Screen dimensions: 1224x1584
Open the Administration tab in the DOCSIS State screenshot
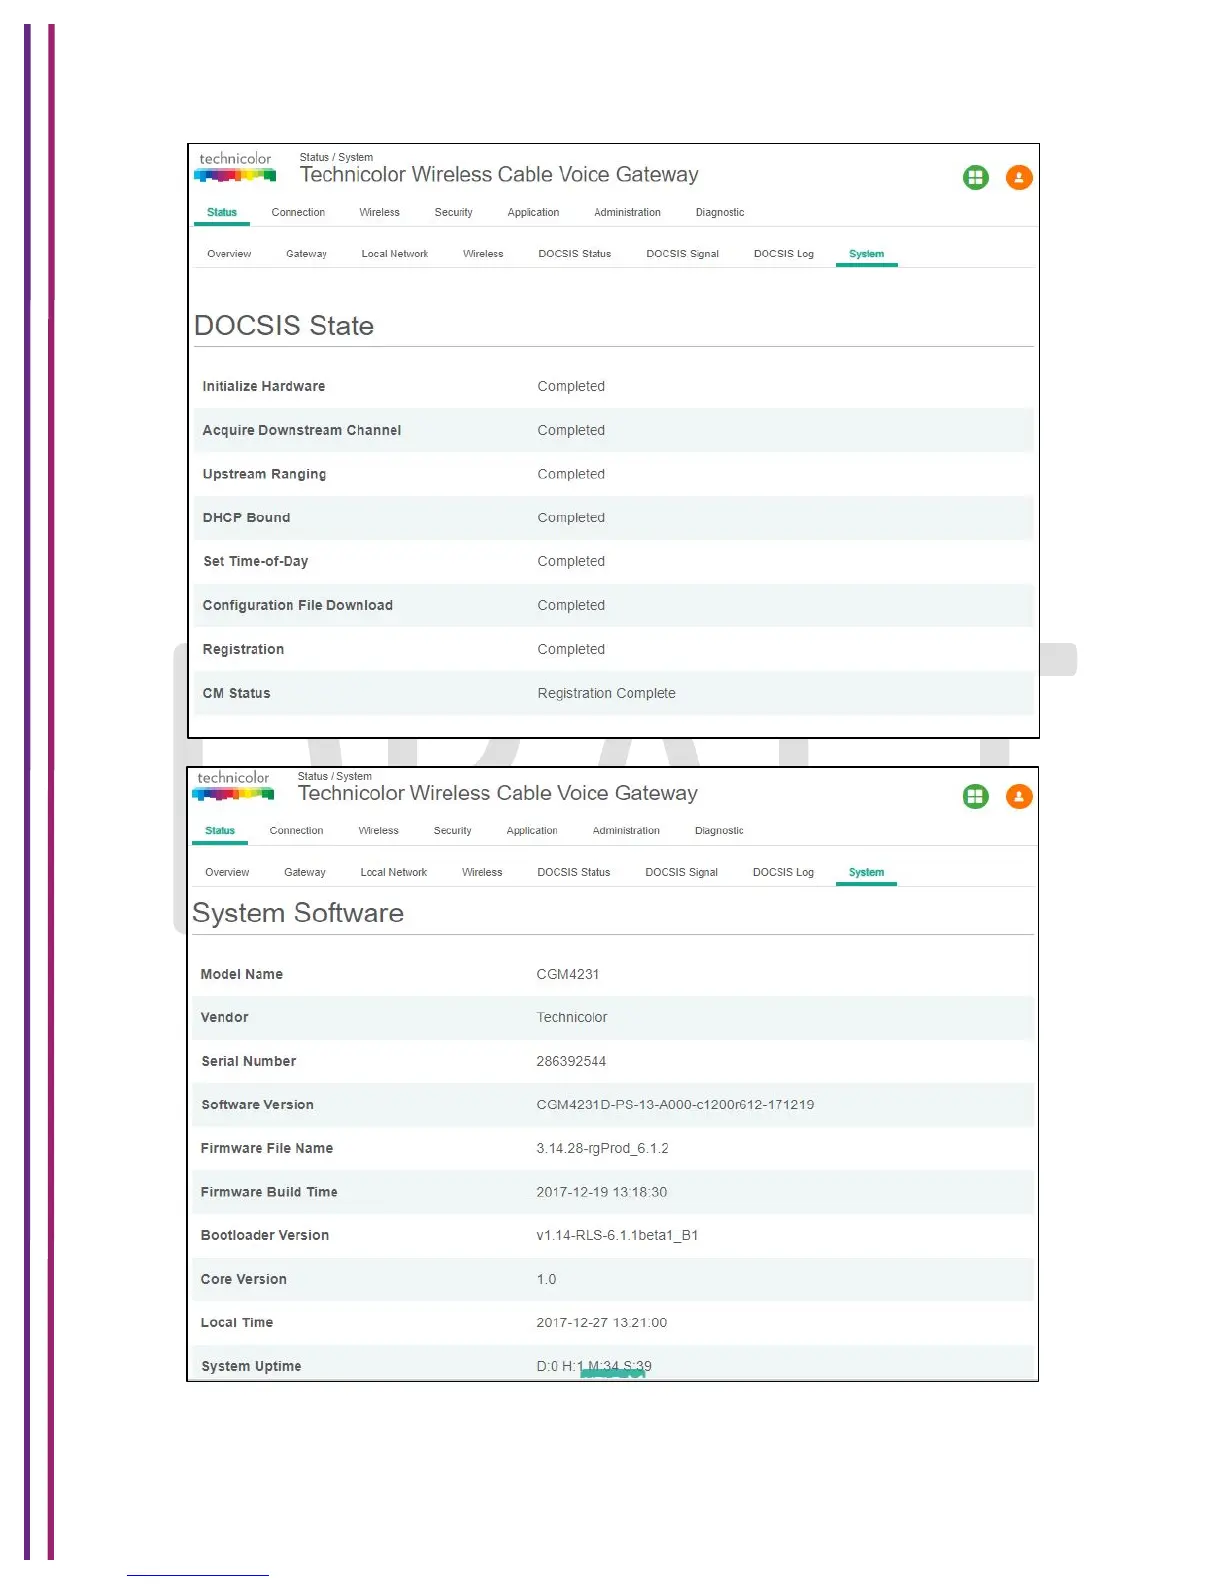(x=627, y=212)
